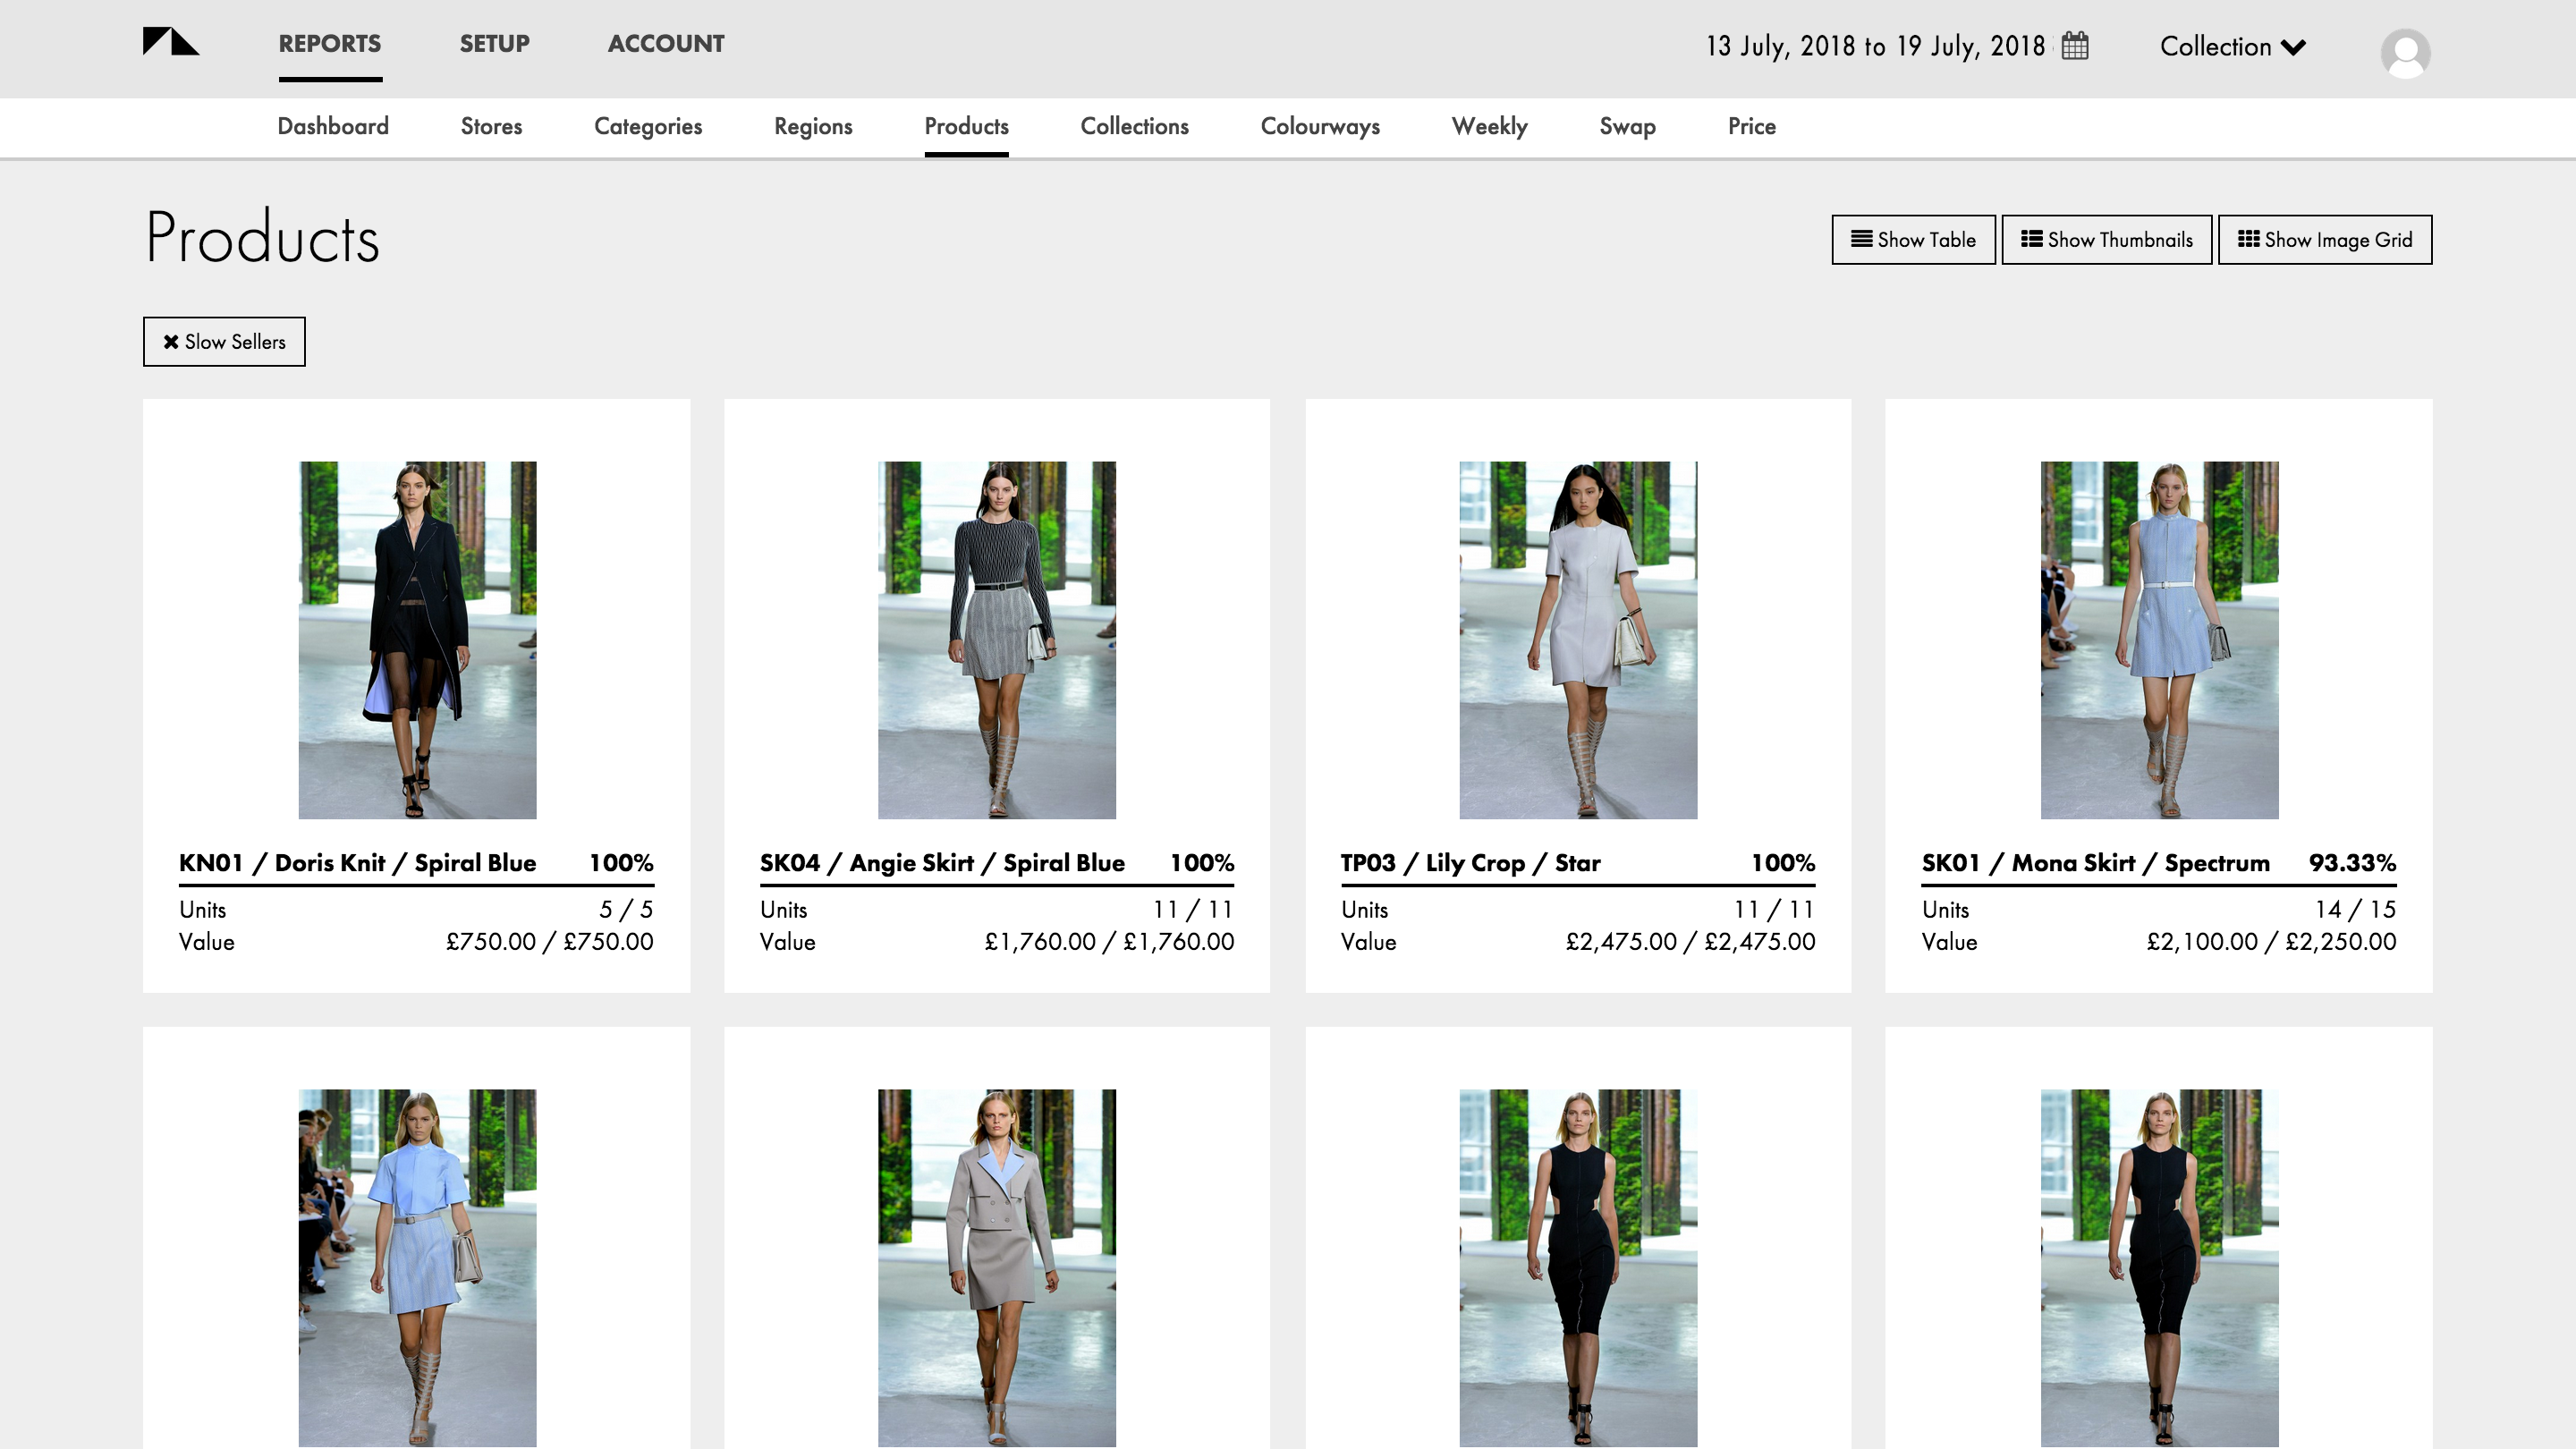The width and height of the screenshot is (2576, 1449).
Task: Switch to the Price tab
Action: click(x=1752, y=127)
